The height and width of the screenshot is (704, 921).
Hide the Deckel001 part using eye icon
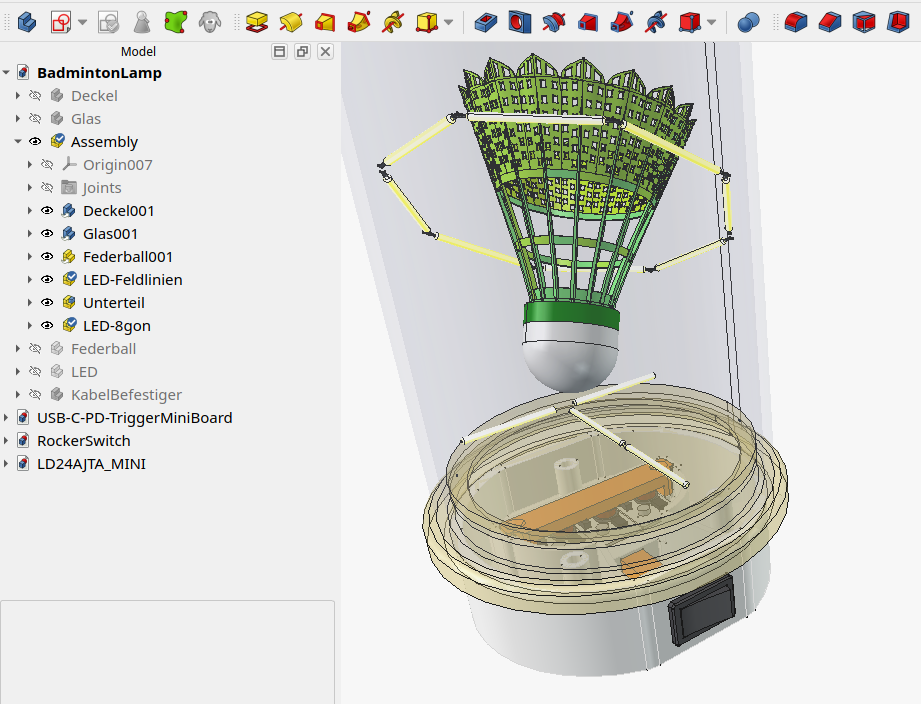pos(47,211)
